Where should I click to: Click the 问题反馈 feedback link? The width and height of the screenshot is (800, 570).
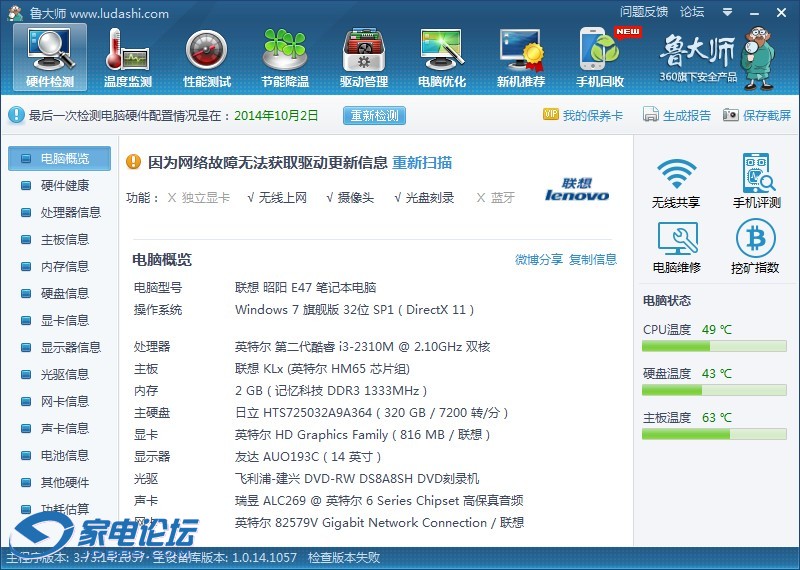(x=644, y=12)
